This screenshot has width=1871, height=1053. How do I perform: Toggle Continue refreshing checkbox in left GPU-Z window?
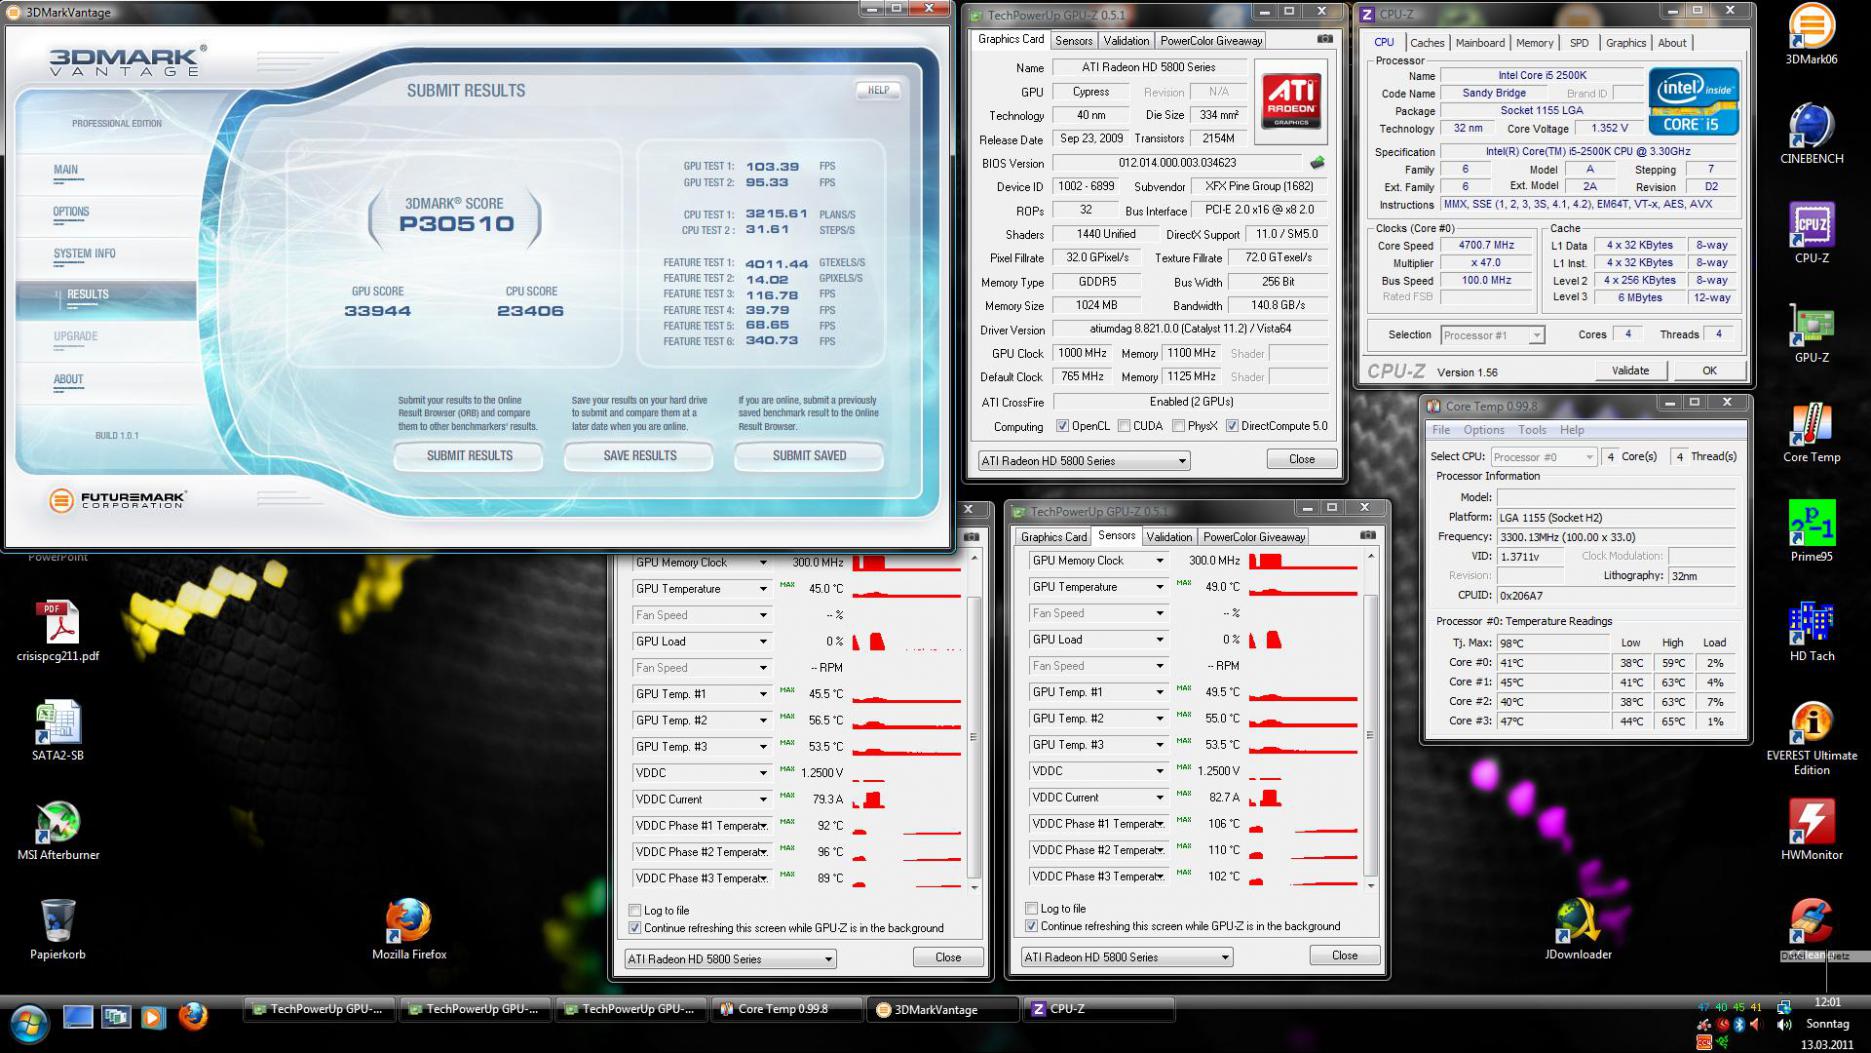634,928
